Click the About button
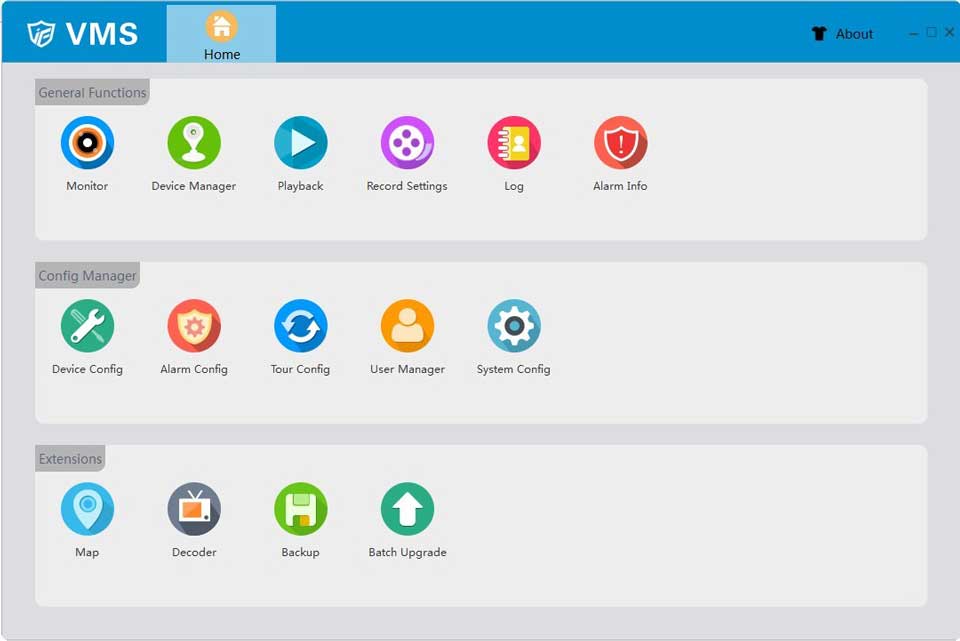Image resolution: width=960 pixels, height=641 pixels. tap(854, 34)
